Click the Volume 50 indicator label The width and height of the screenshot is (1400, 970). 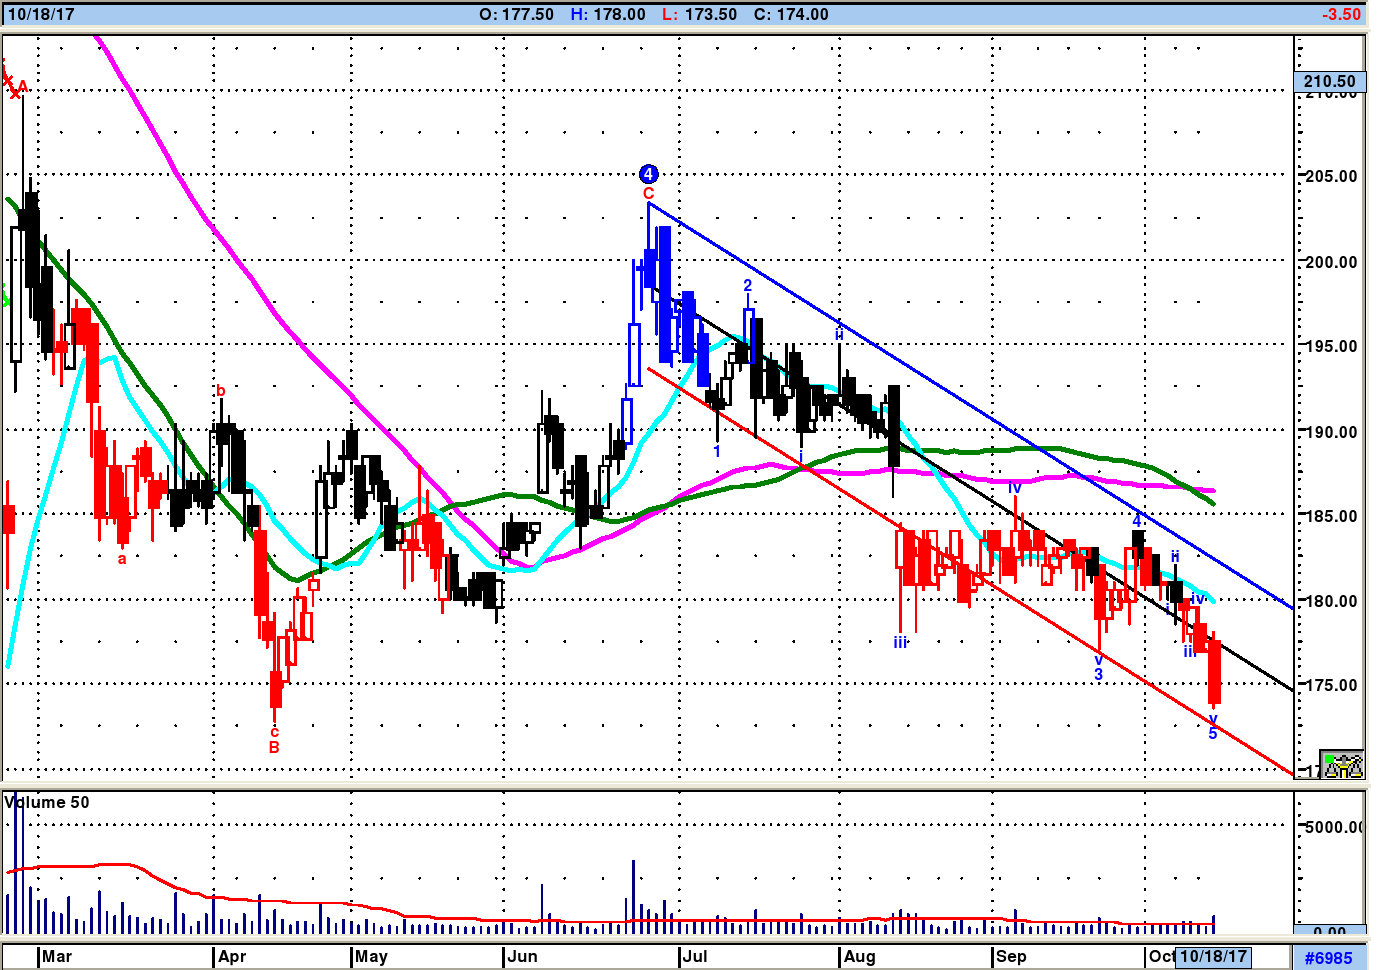tap(47, 802)
